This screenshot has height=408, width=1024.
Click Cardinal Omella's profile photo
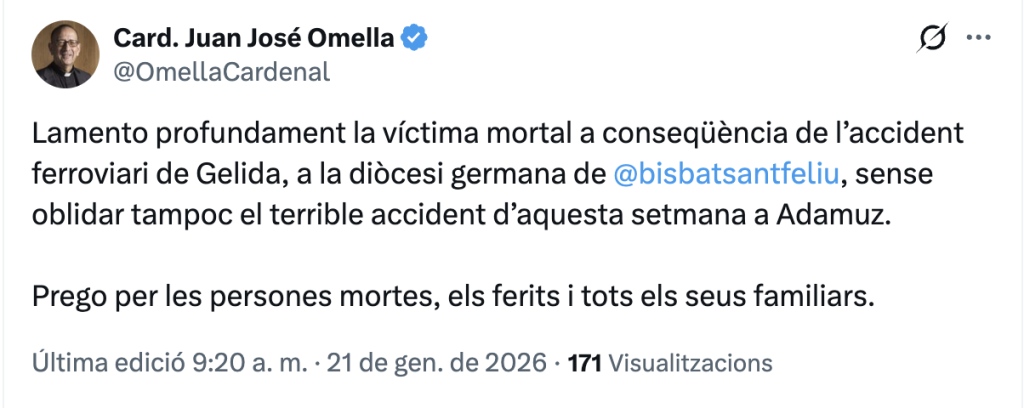[x=65, y=55]
